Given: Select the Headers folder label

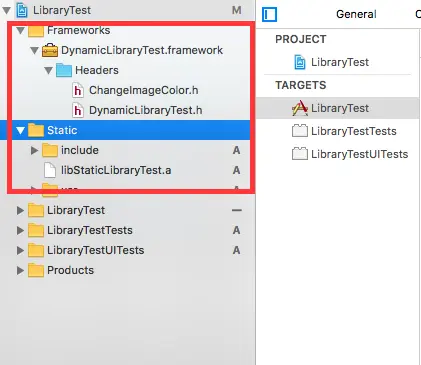Looking at the screenshot, I should [x=97, y=70].
